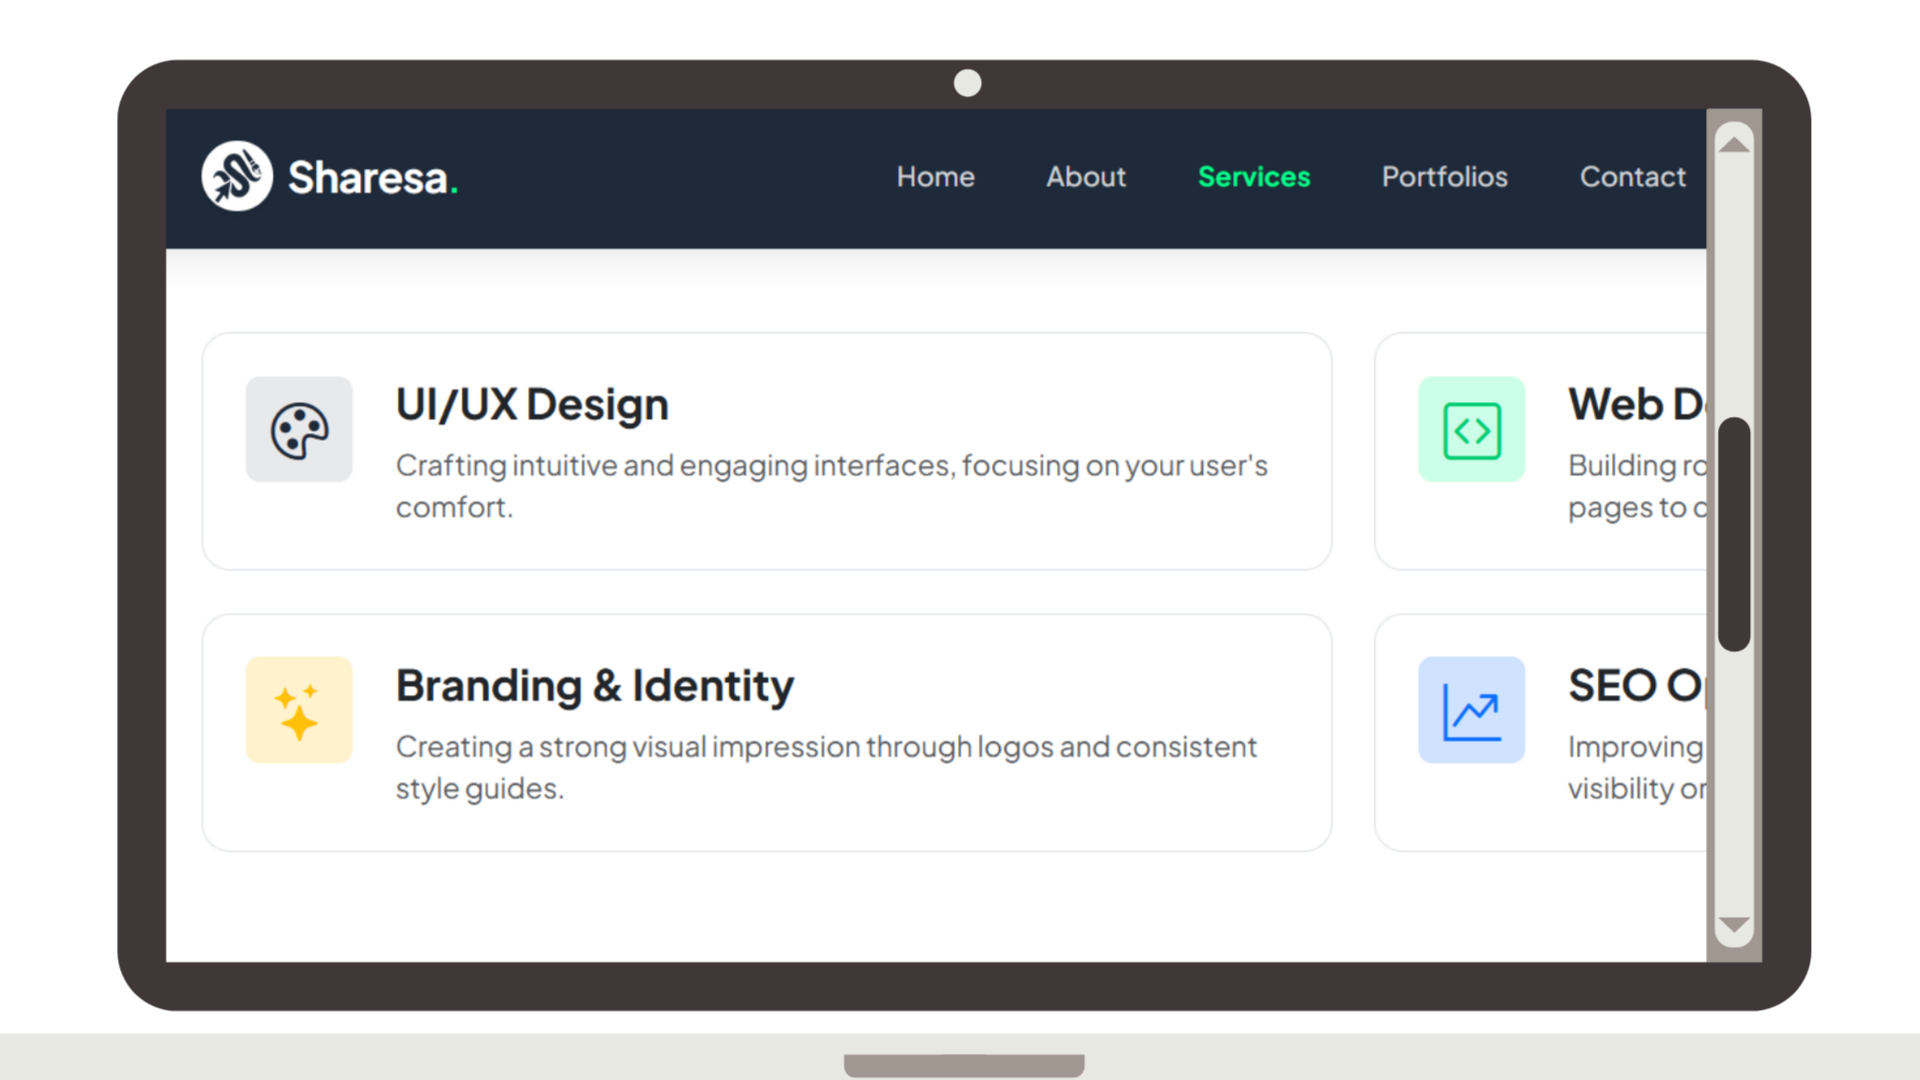This screenshot has height=1080, width=1920.
Task: Click the vertical scrollbar thumb
Action: [1734, 534]
